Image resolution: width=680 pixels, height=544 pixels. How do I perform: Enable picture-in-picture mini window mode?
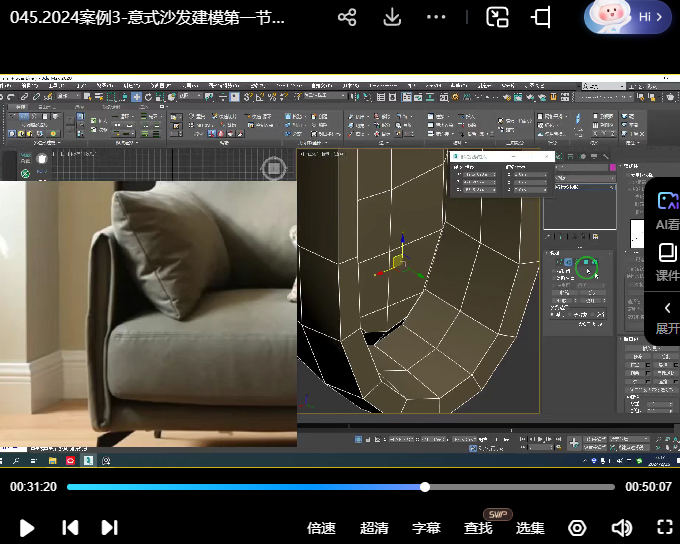click(497, 18)
